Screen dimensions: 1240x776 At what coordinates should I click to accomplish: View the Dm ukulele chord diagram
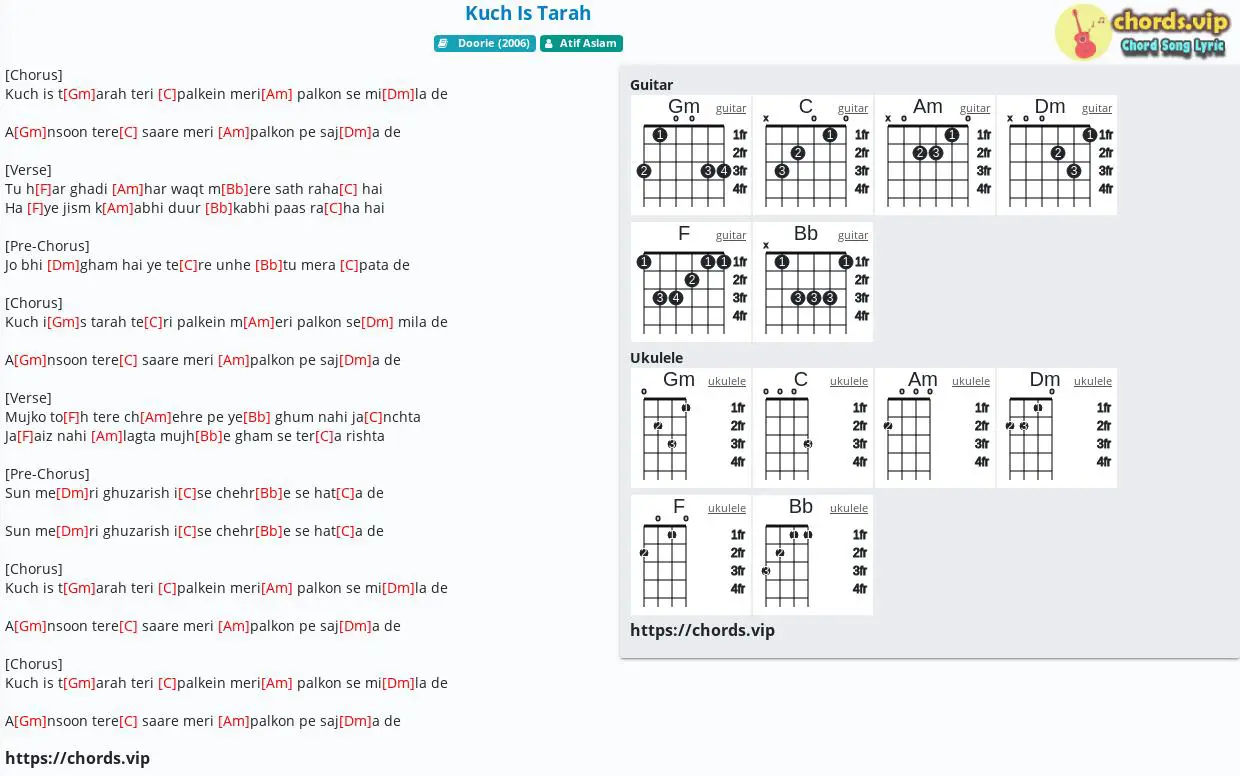click(x=1057, y=428)
